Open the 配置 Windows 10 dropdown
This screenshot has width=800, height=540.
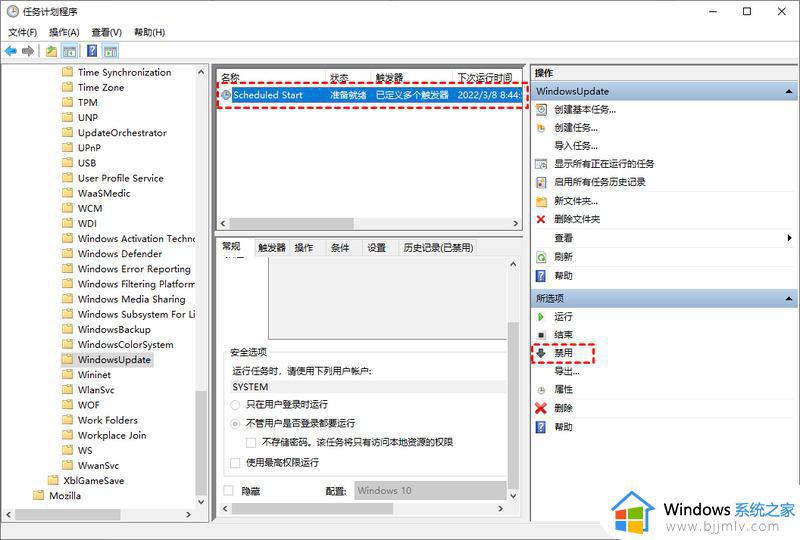point(430,490)
